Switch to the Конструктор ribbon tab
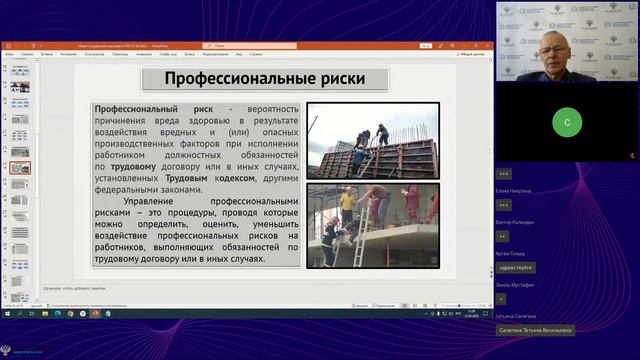 point(94,54)
